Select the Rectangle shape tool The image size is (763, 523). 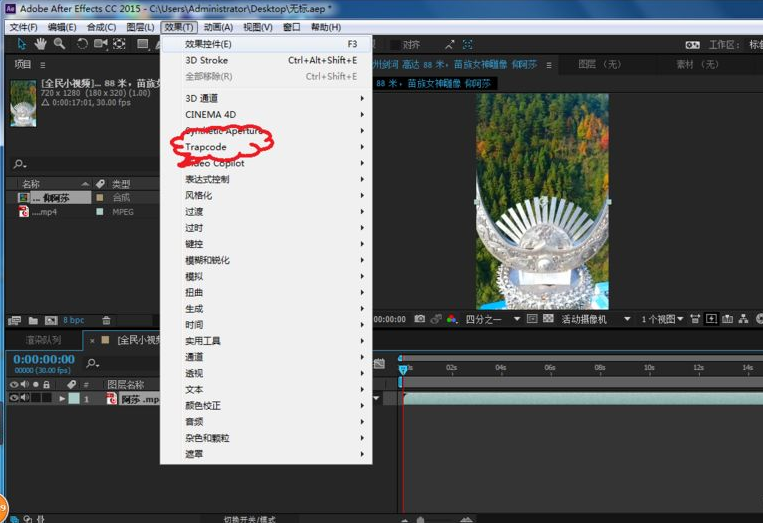(x=142, y=44)
